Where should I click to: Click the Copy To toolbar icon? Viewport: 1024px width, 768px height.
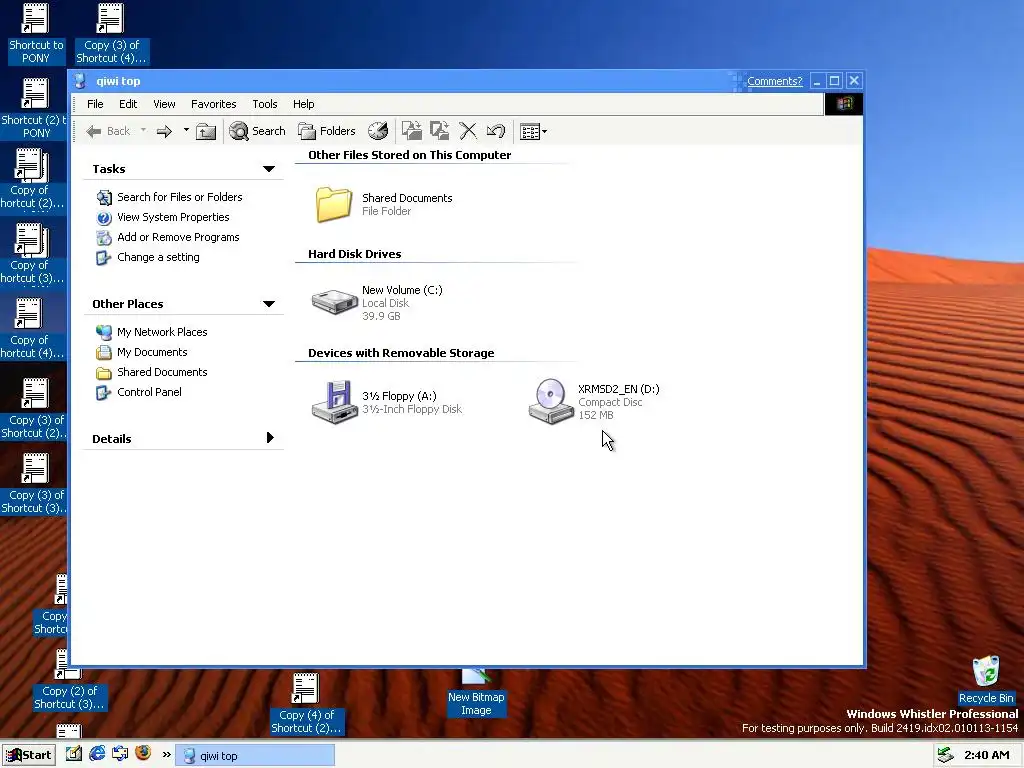[440, 131]
